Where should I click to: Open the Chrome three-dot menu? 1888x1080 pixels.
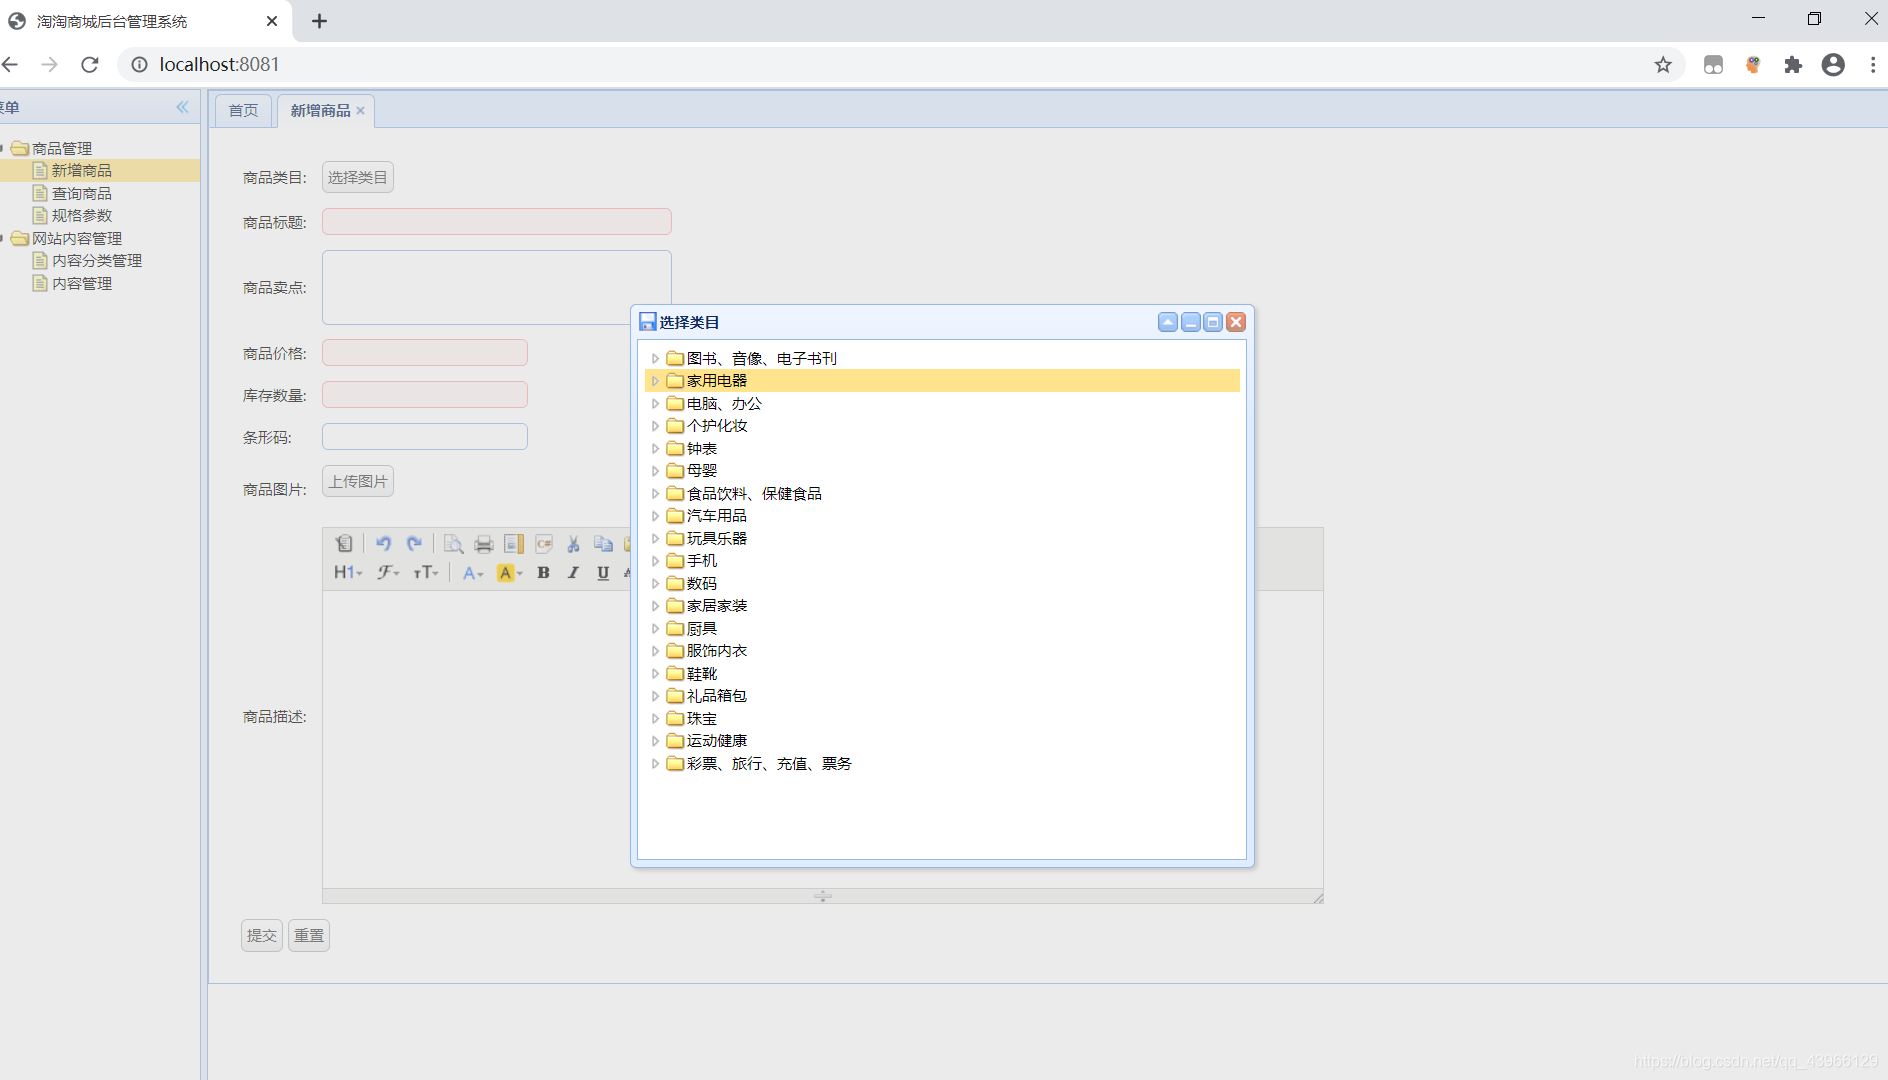[1873, 65]
